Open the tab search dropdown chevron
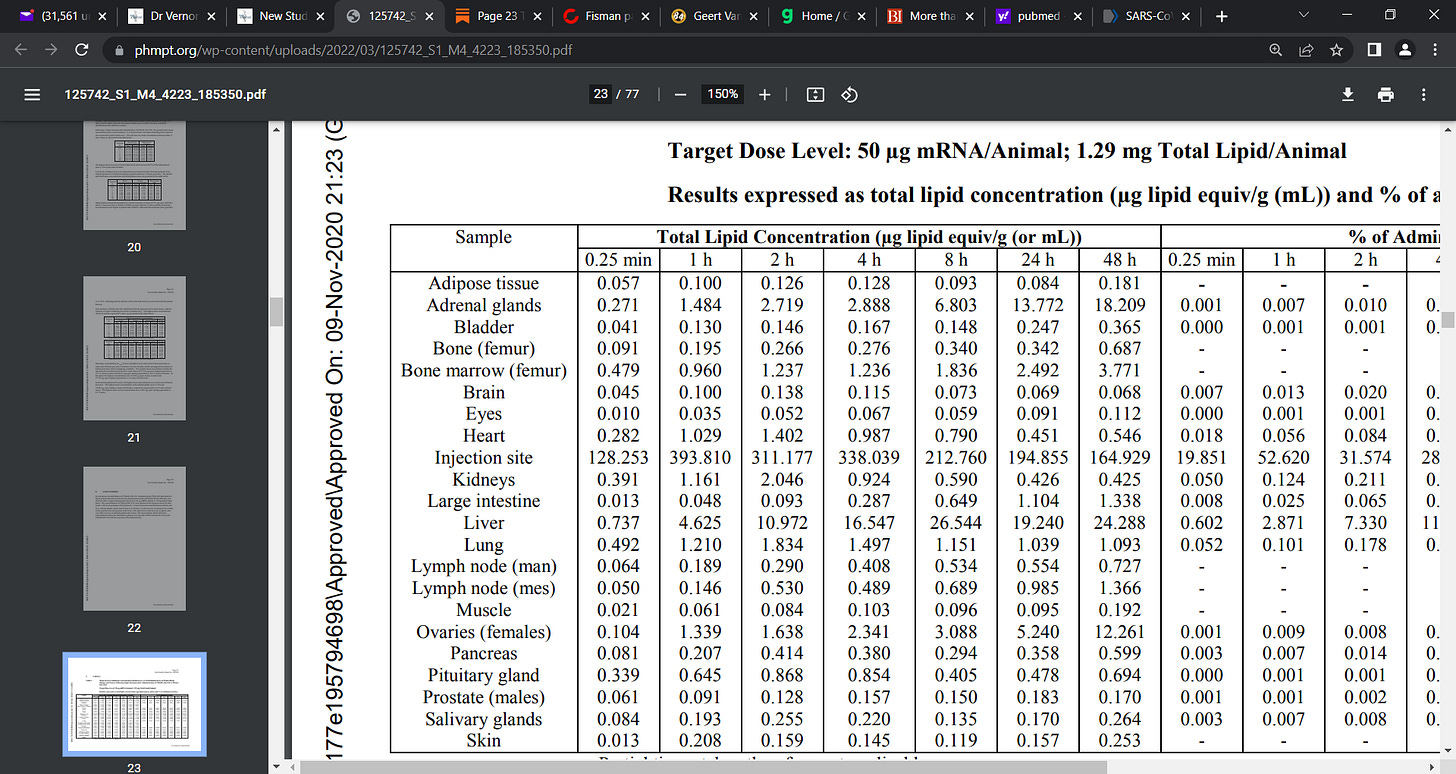 coord(1303,15)
